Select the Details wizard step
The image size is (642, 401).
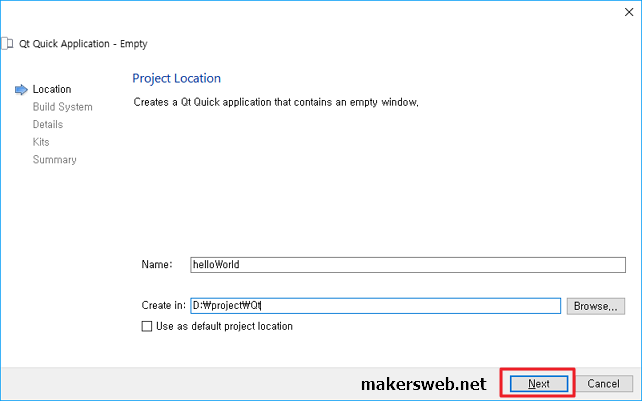coord(48,125)
